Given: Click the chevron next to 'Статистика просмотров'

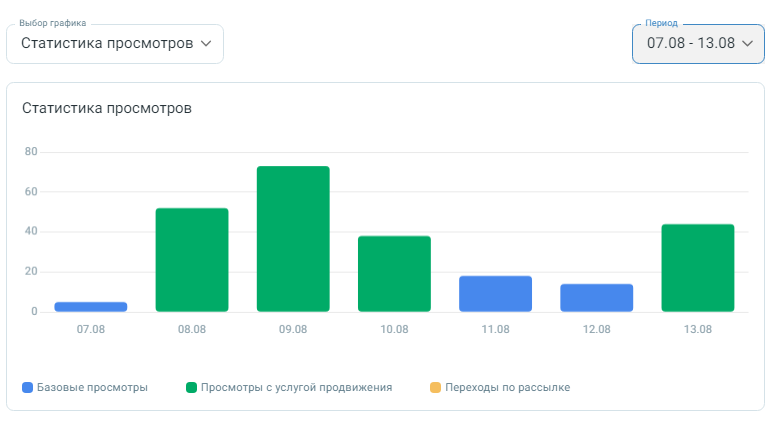Looking at the screenshot, I should tap(206, 44).
